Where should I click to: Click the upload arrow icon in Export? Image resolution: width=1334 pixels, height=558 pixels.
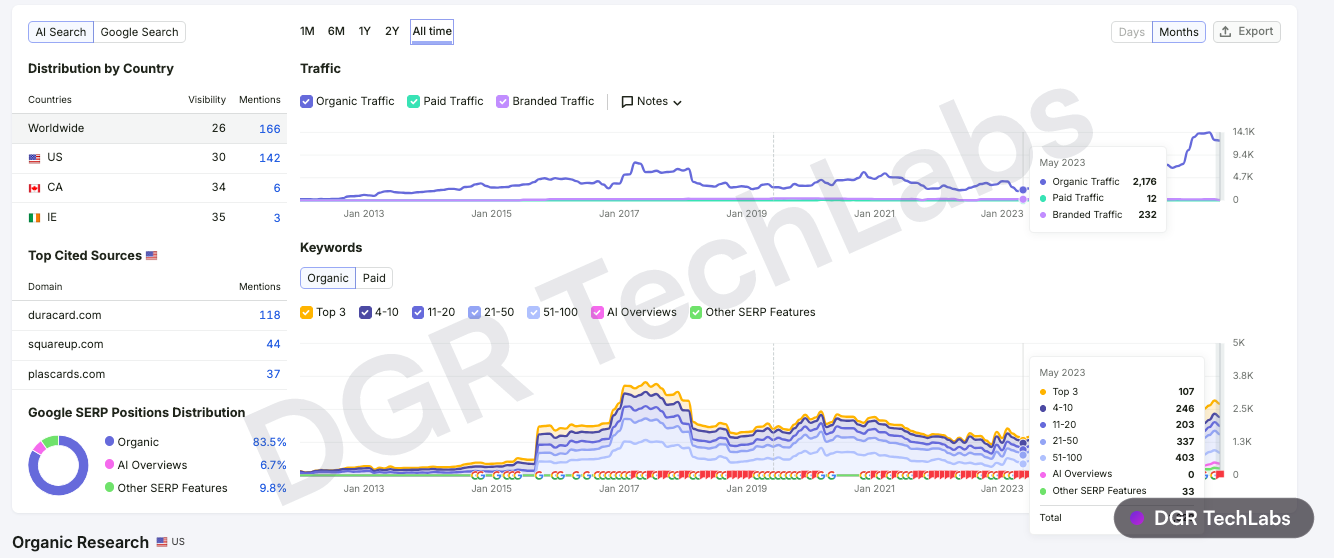click(x=1226, y=32)
